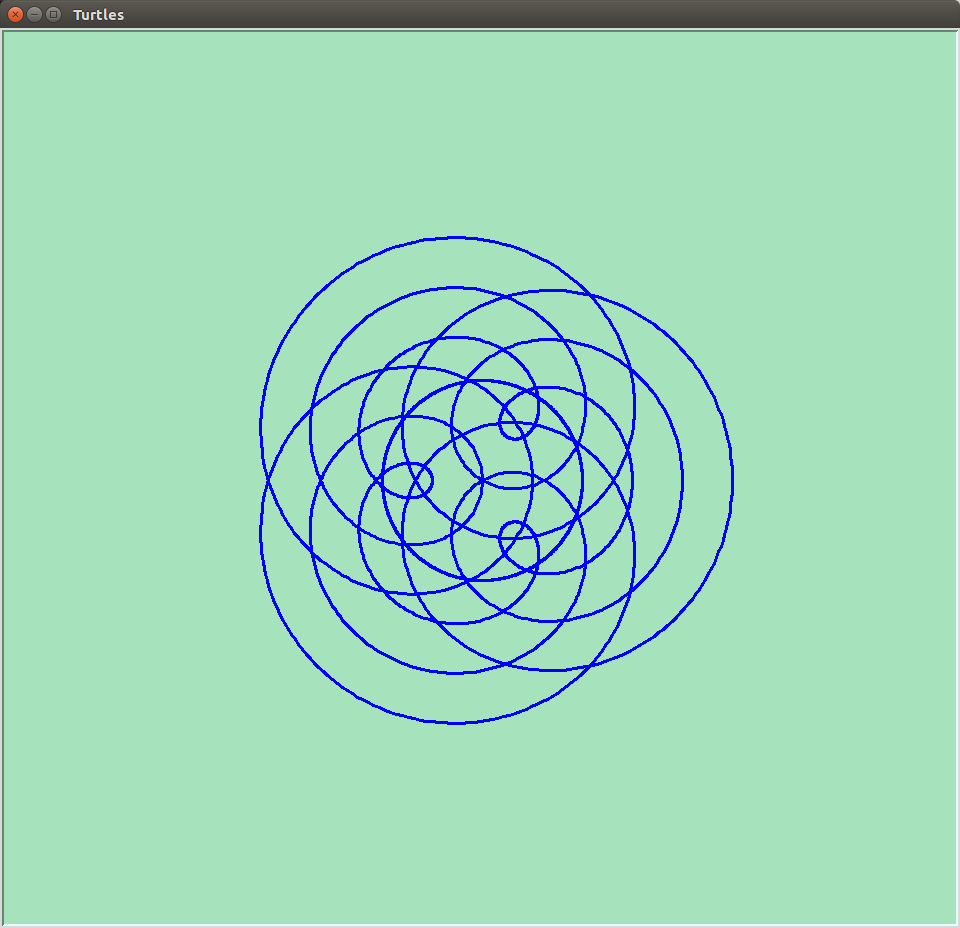Screen dimensions: 960x928
Task: Click the empty canvas right of the circles
Action: [850, 480]
